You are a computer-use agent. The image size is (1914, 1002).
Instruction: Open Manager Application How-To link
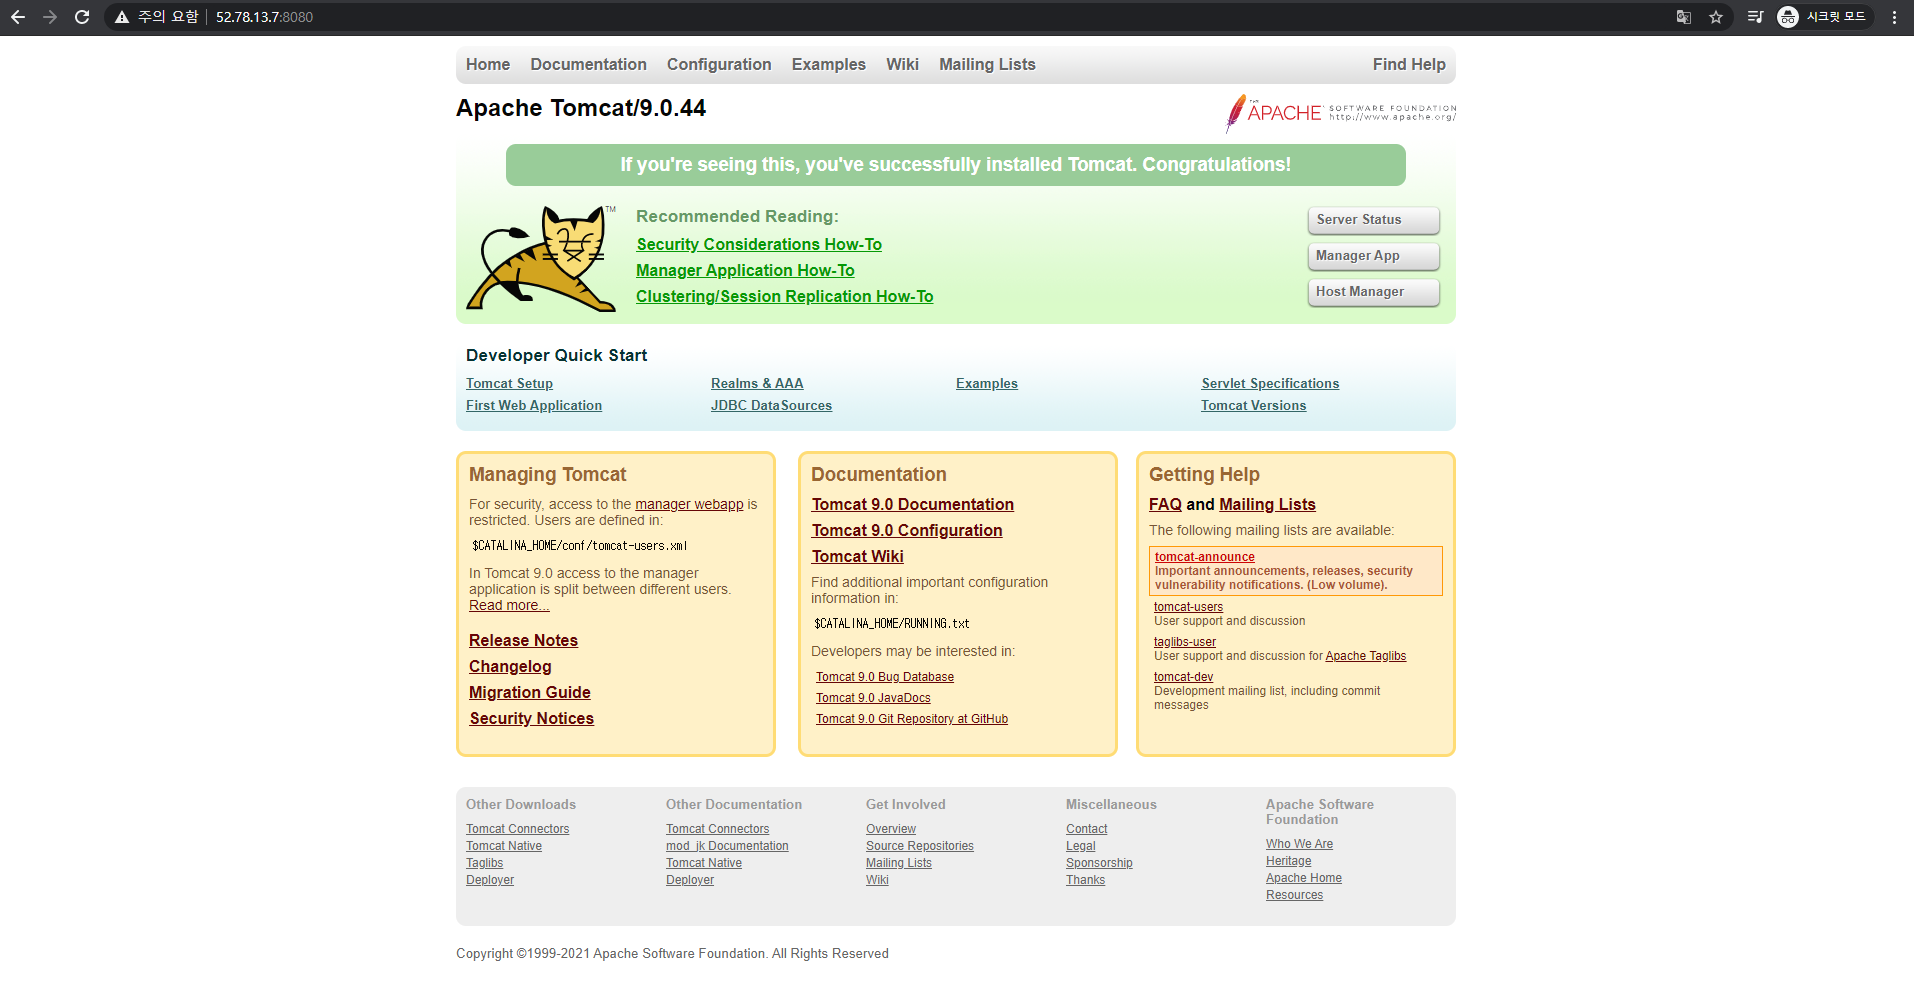(745, 270)
